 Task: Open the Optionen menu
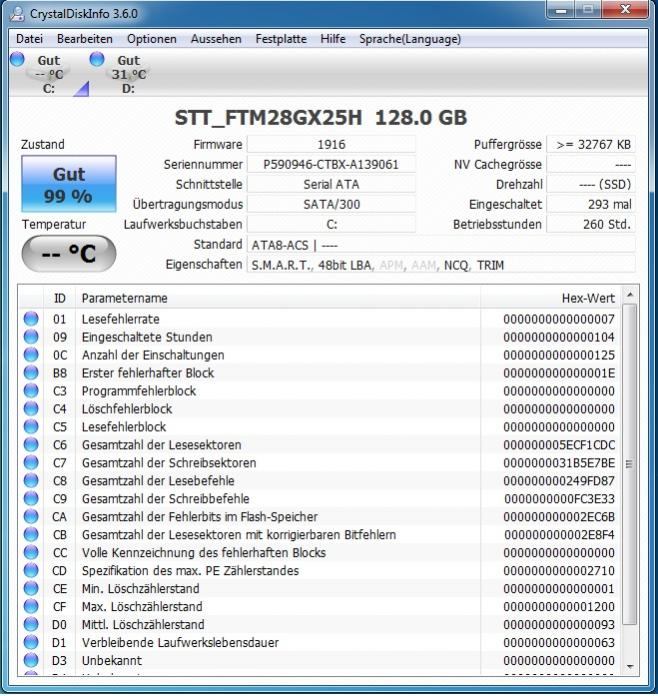152,39
